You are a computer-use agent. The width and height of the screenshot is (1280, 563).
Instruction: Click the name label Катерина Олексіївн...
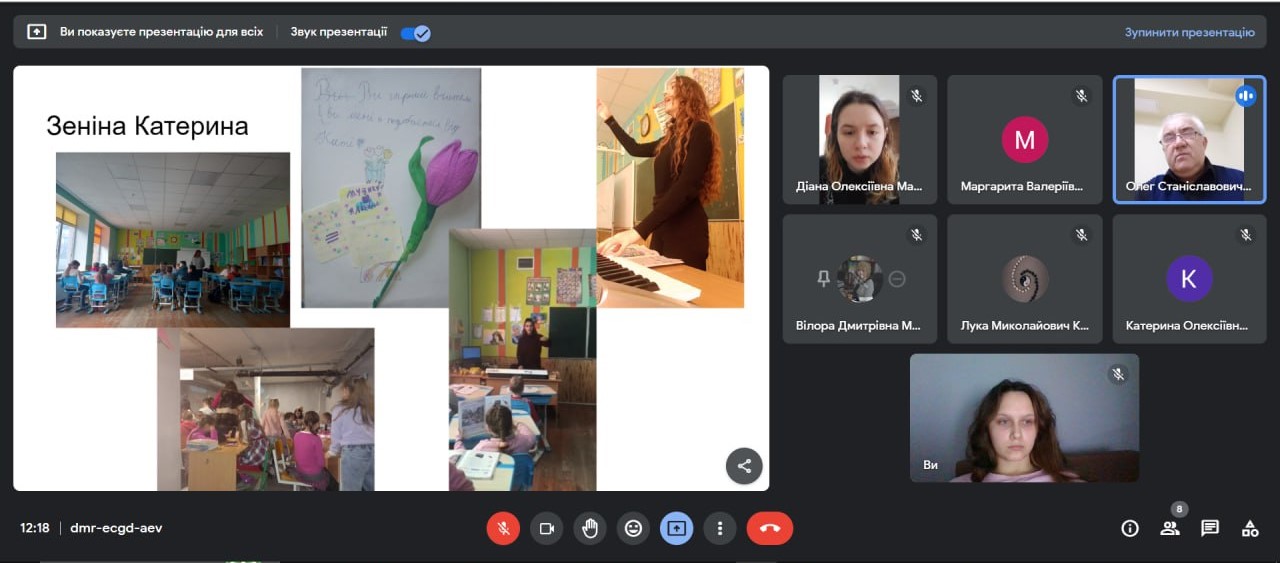[1187, 325]
